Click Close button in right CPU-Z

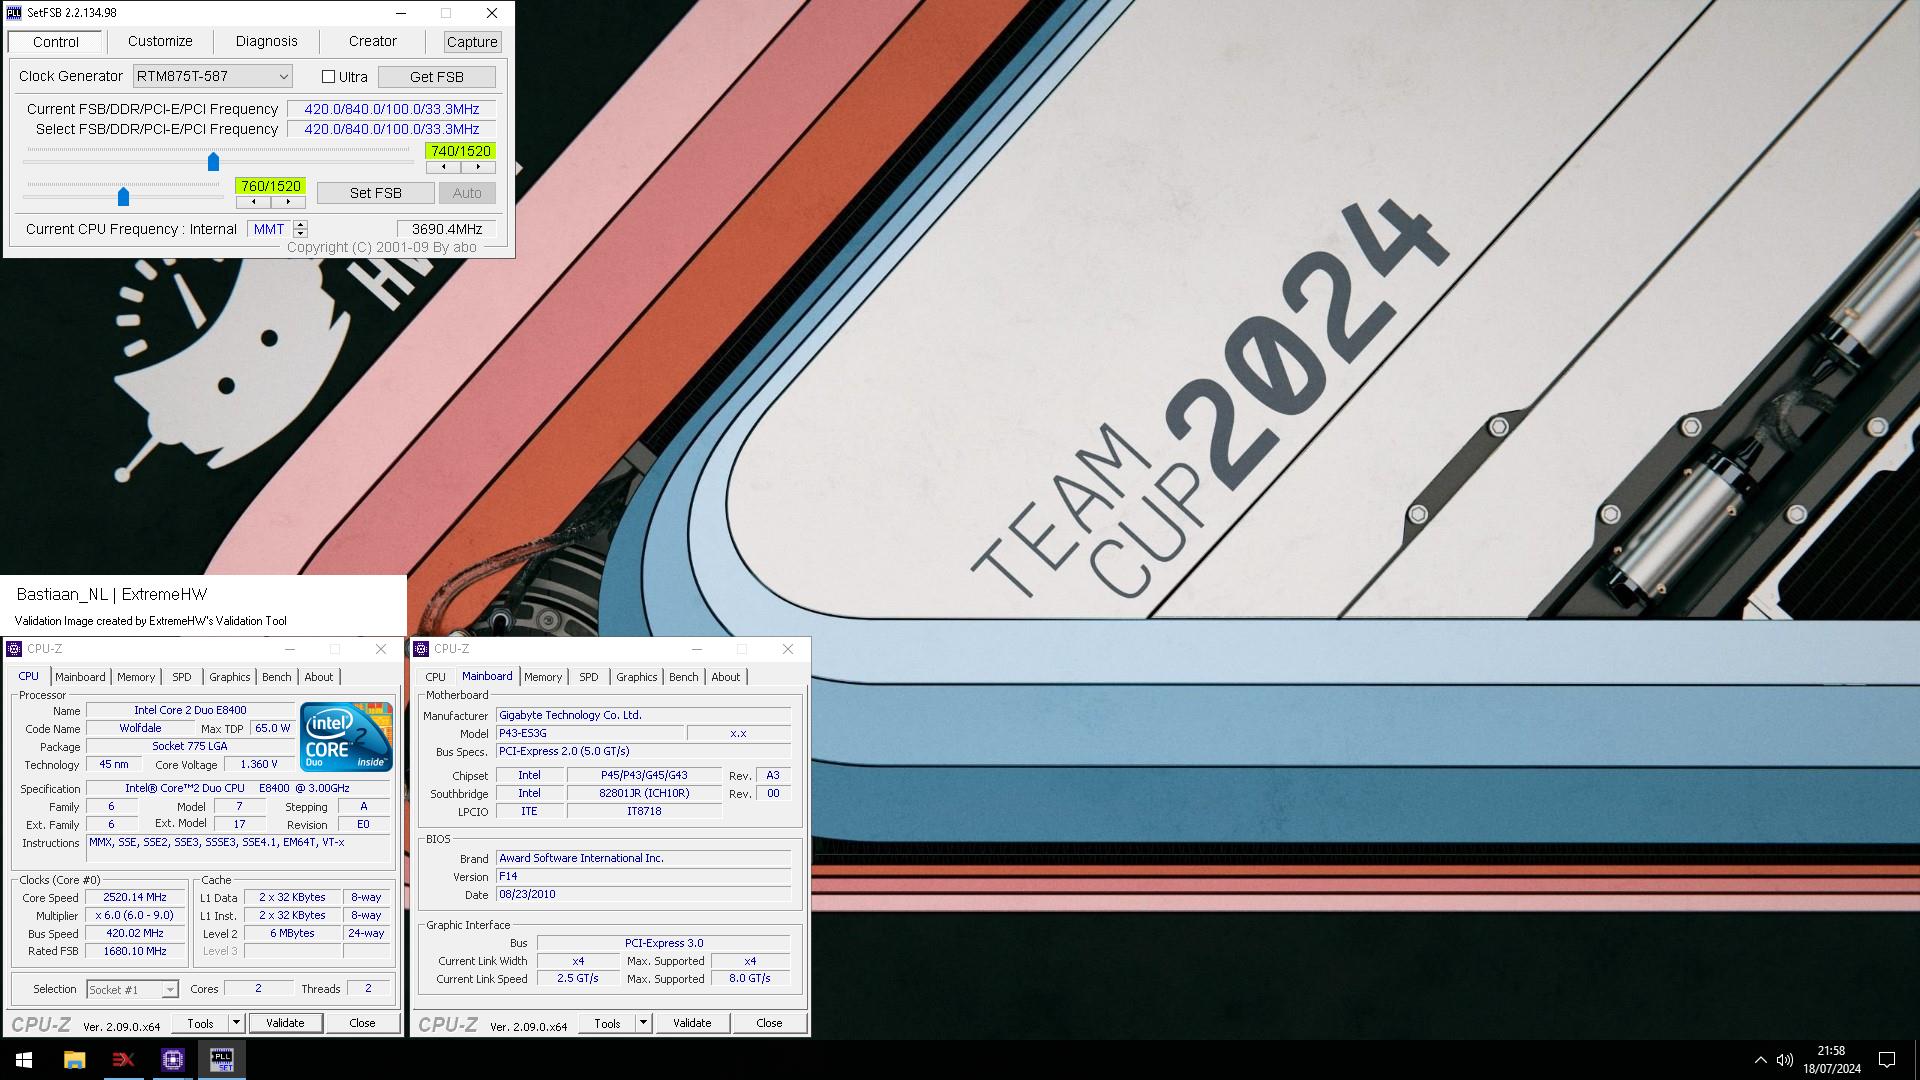click(x=769, y=1023)
